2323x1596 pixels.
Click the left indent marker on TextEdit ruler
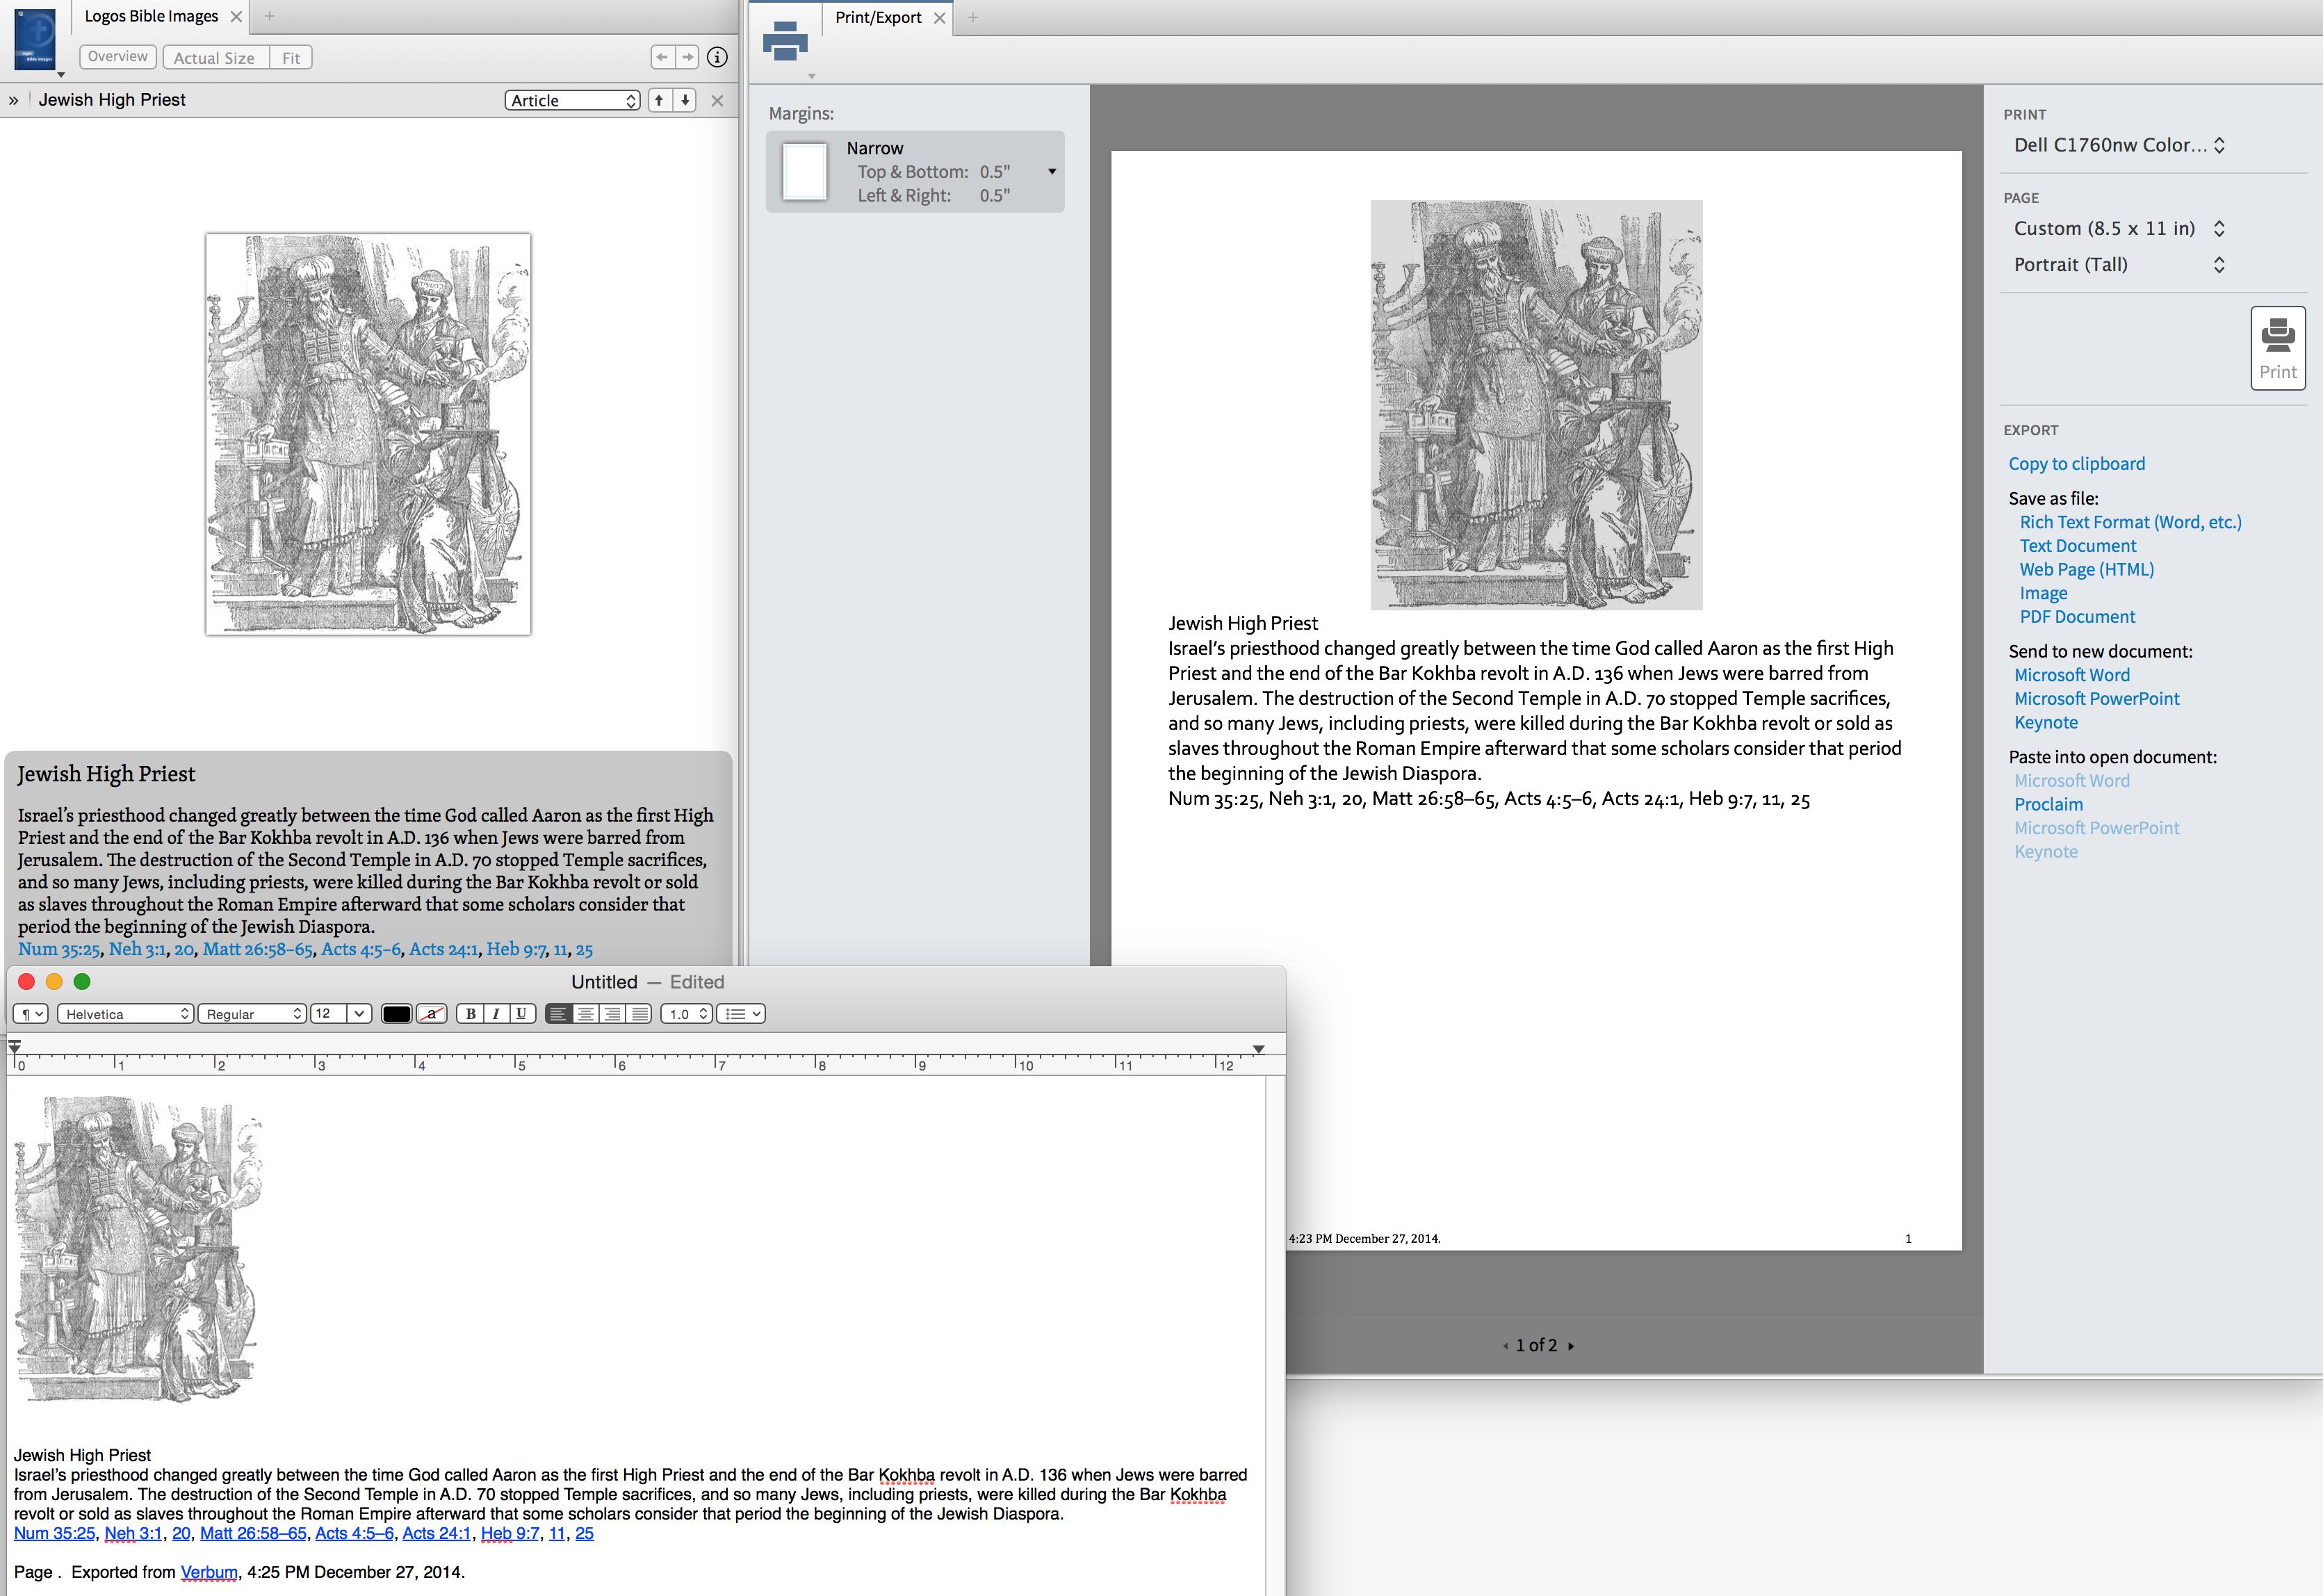pos(14,1047)
